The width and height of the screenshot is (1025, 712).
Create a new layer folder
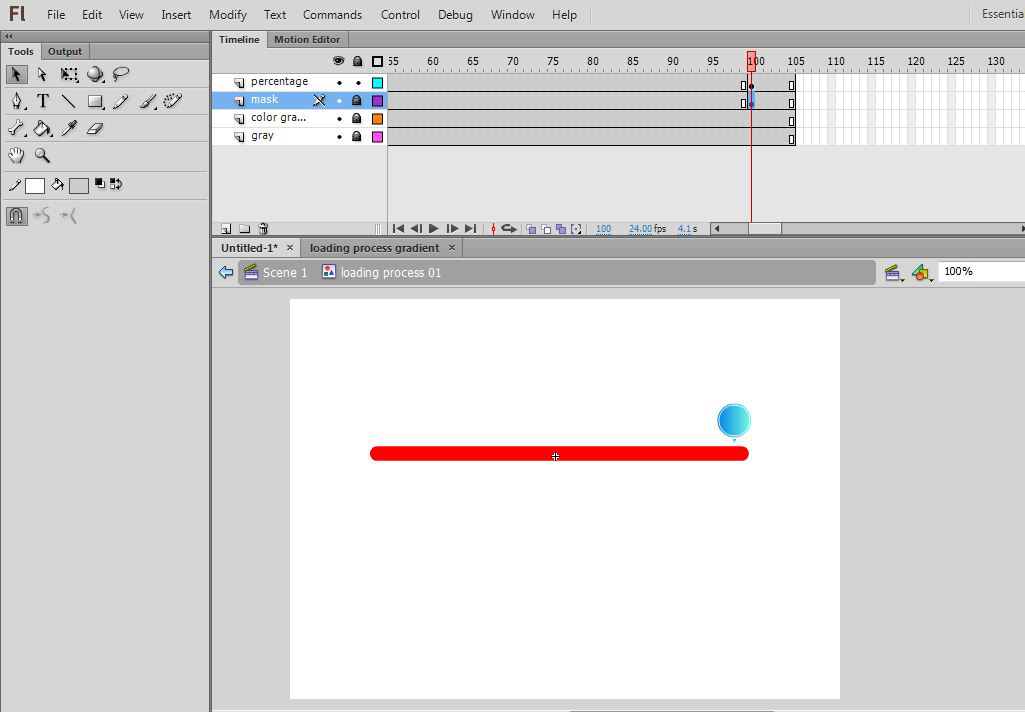tap(244, 229)
